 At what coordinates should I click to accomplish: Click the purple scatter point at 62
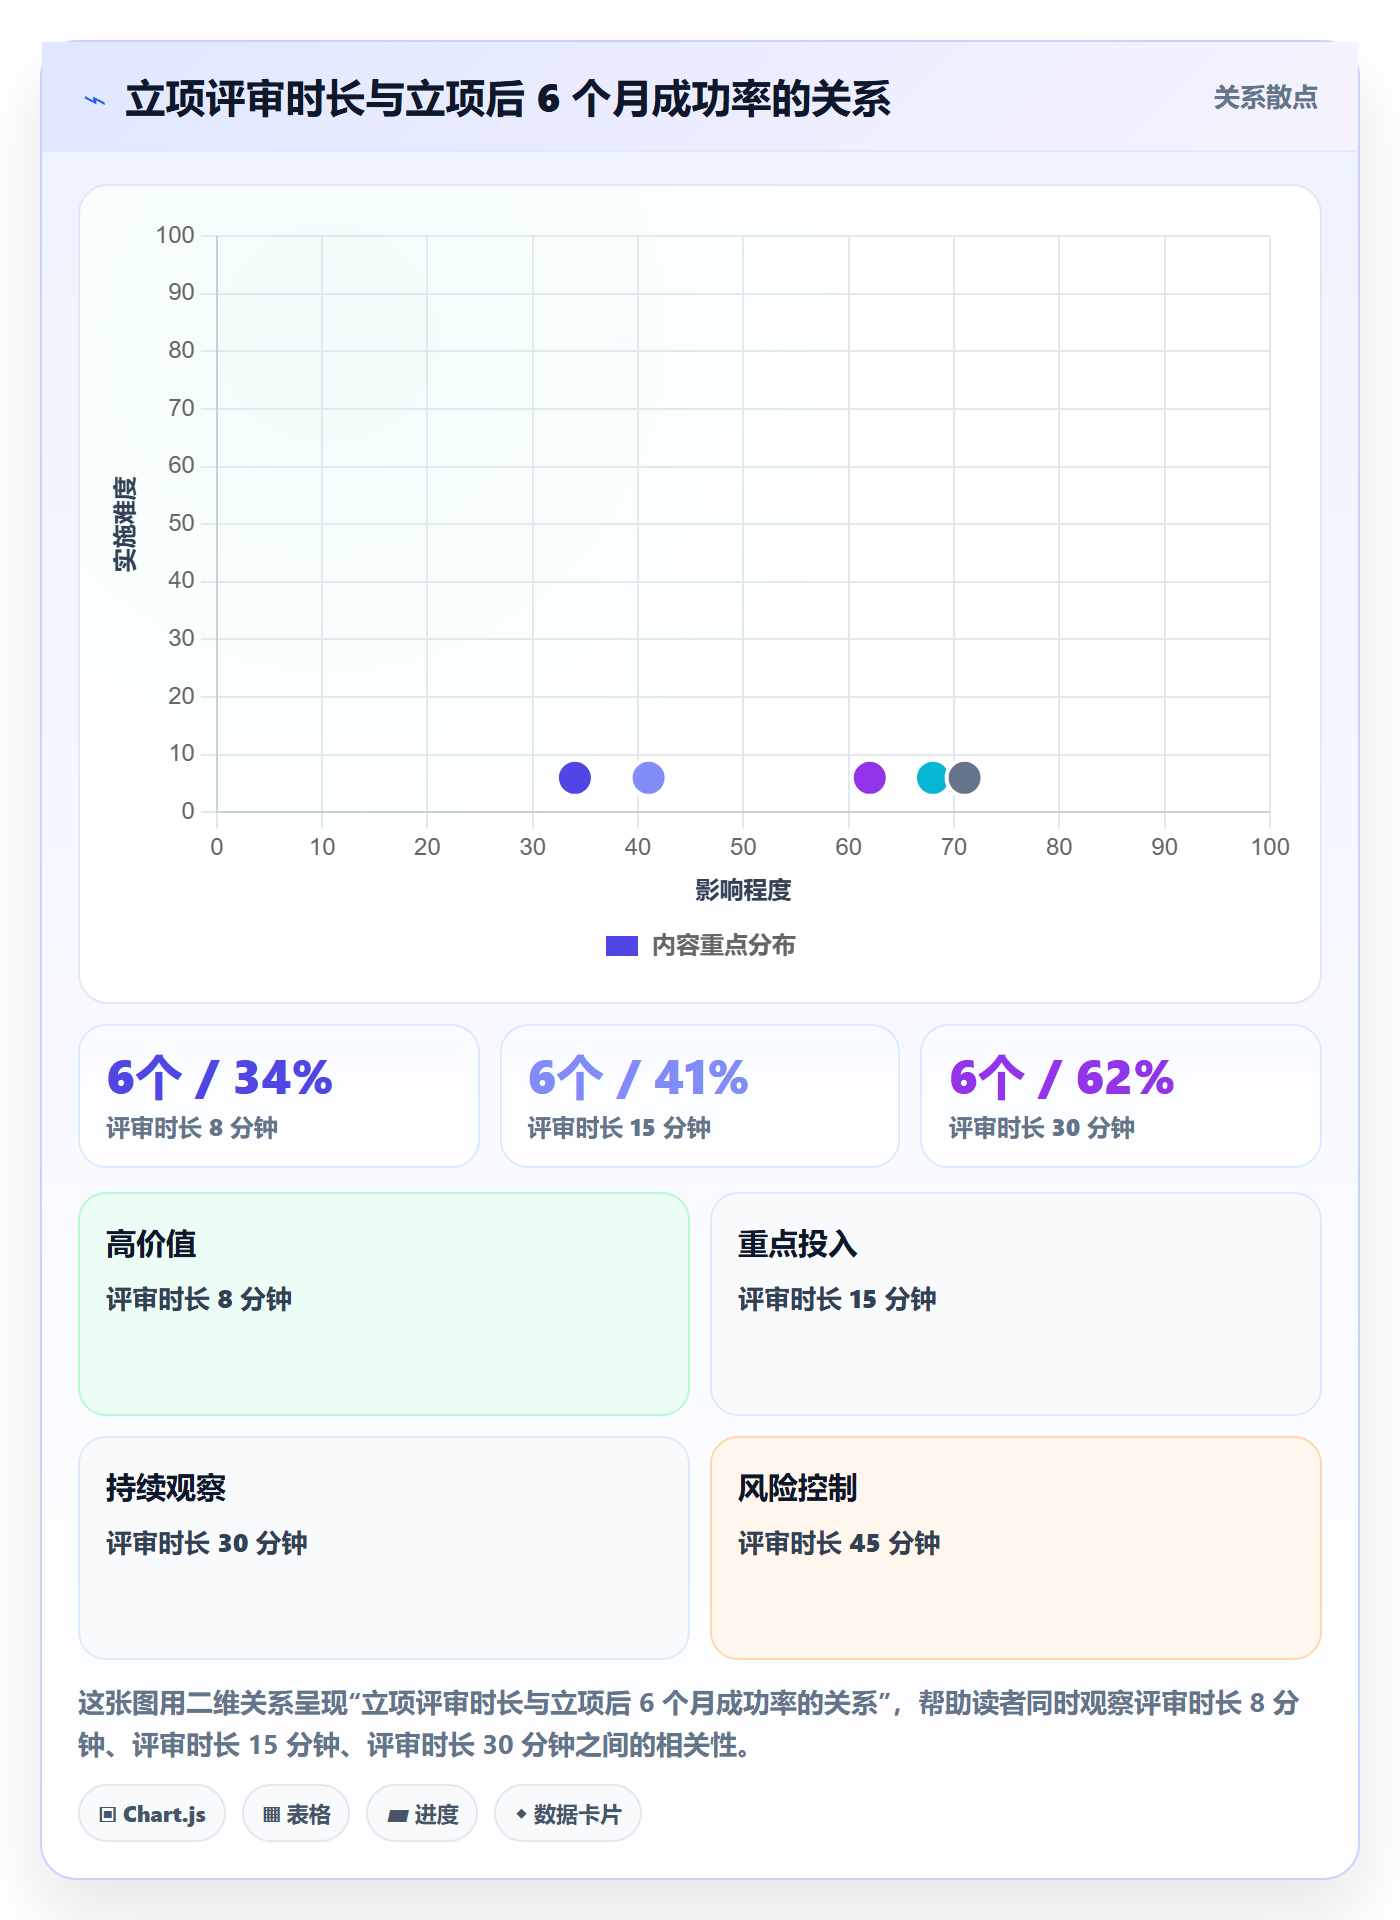870,777
